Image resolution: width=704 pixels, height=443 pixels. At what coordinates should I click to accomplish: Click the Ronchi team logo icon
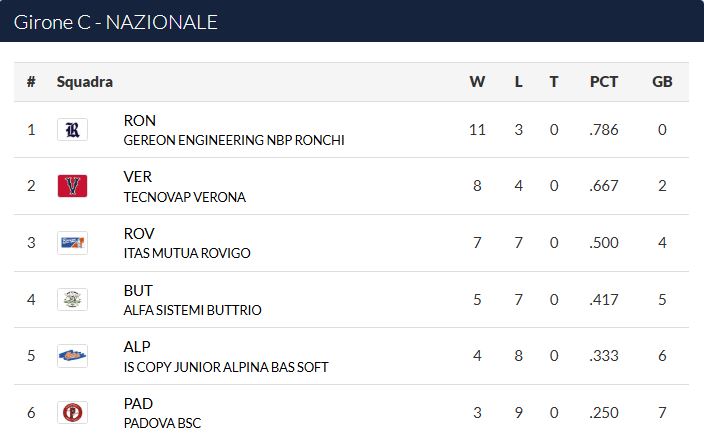(x=72, y=130)
